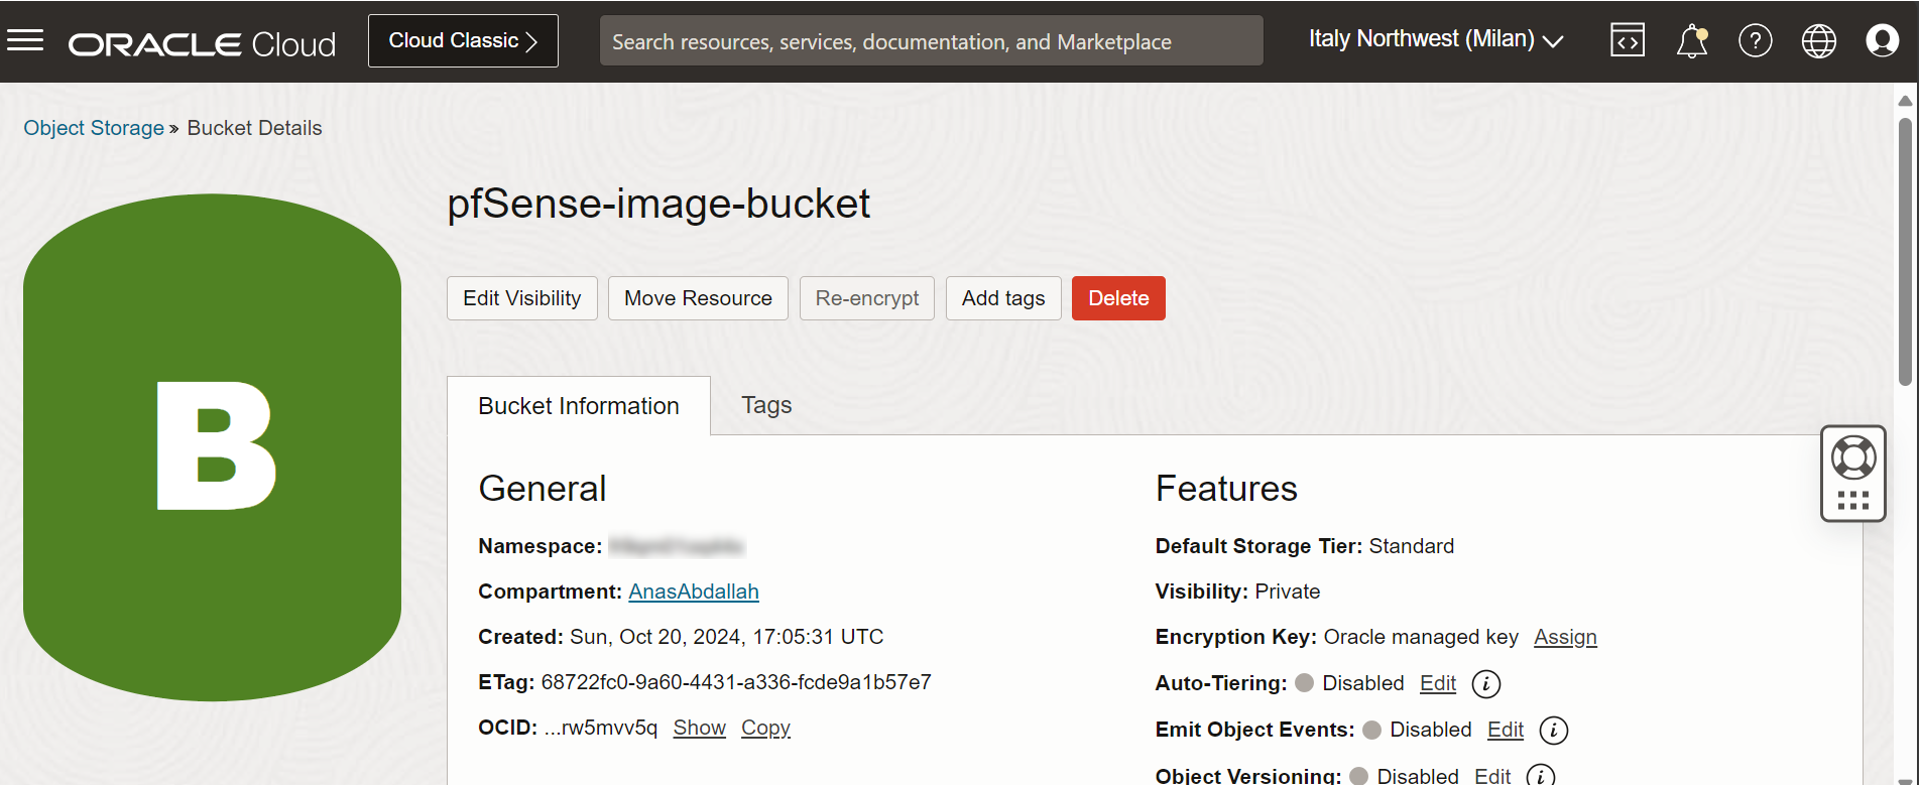The height and width of the screenshot is (785, 1919).
Task: View notifications via the bell icon
Action: (1692, 41)
